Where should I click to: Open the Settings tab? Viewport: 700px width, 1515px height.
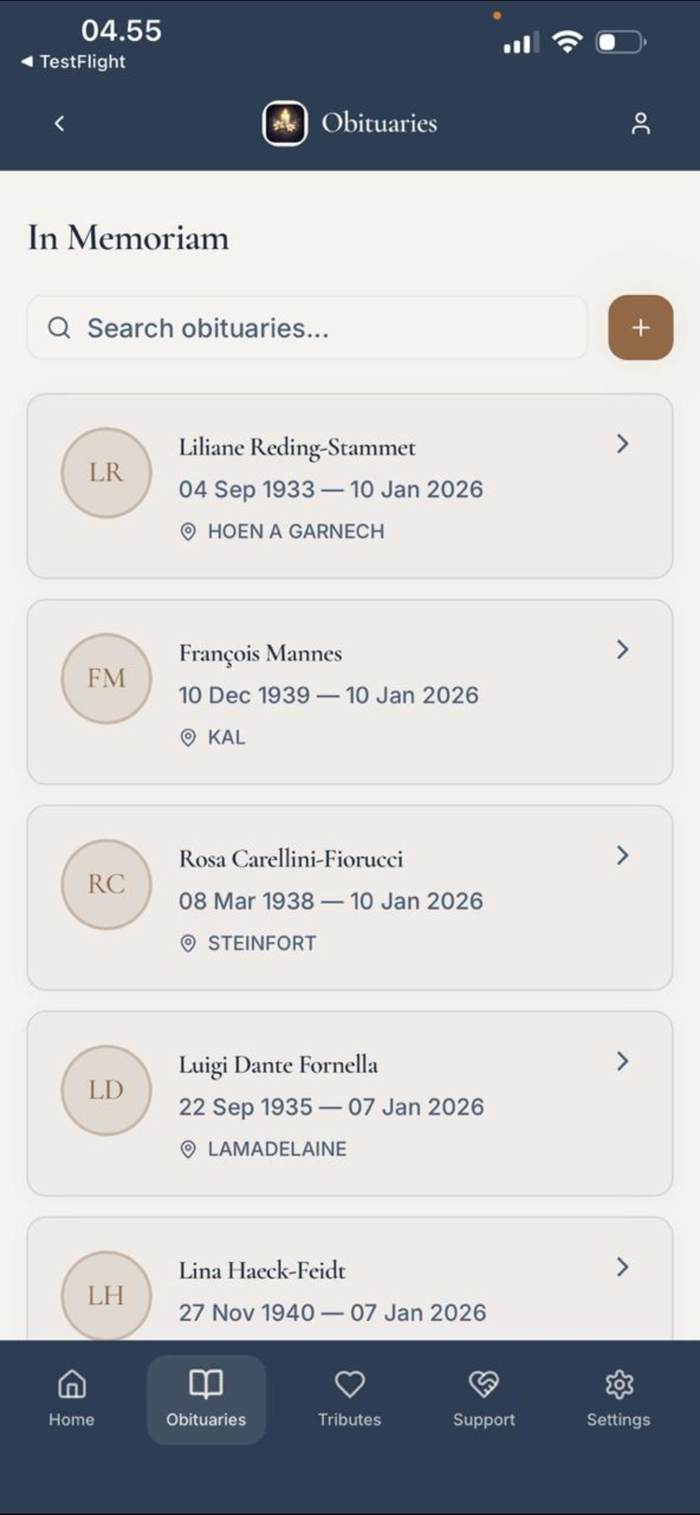[x=618, y=1398]
